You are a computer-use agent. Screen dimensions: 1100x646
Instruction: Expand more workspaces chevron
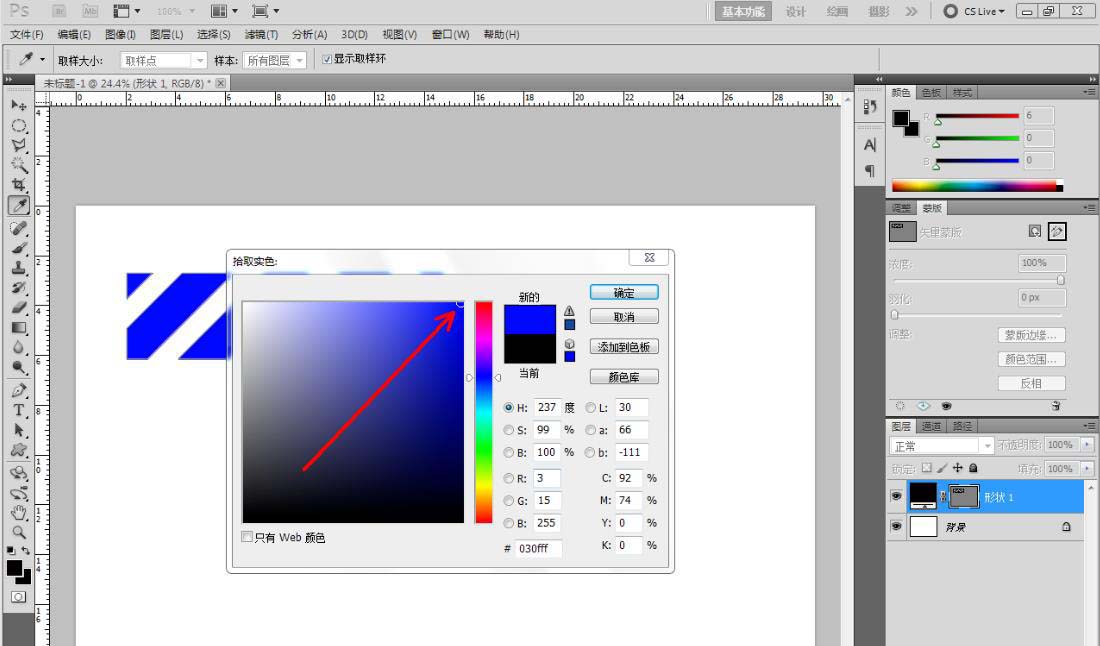click(911, 11)
